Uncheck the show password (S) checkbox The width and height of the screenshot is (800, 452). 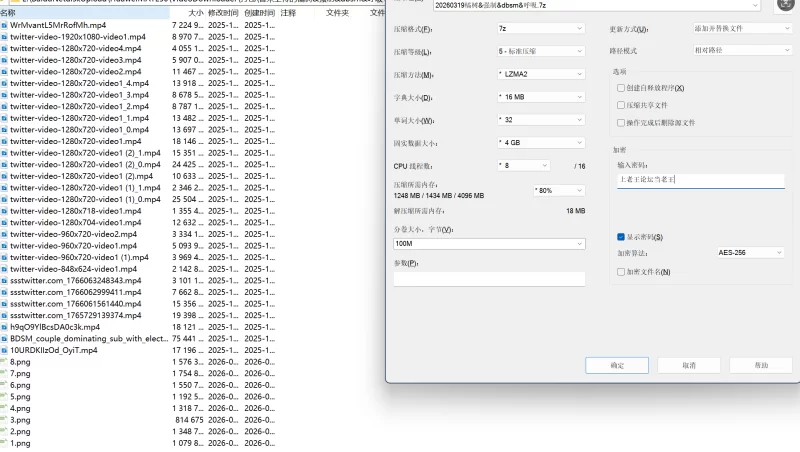pyautogui.click(x=621, y=237)
